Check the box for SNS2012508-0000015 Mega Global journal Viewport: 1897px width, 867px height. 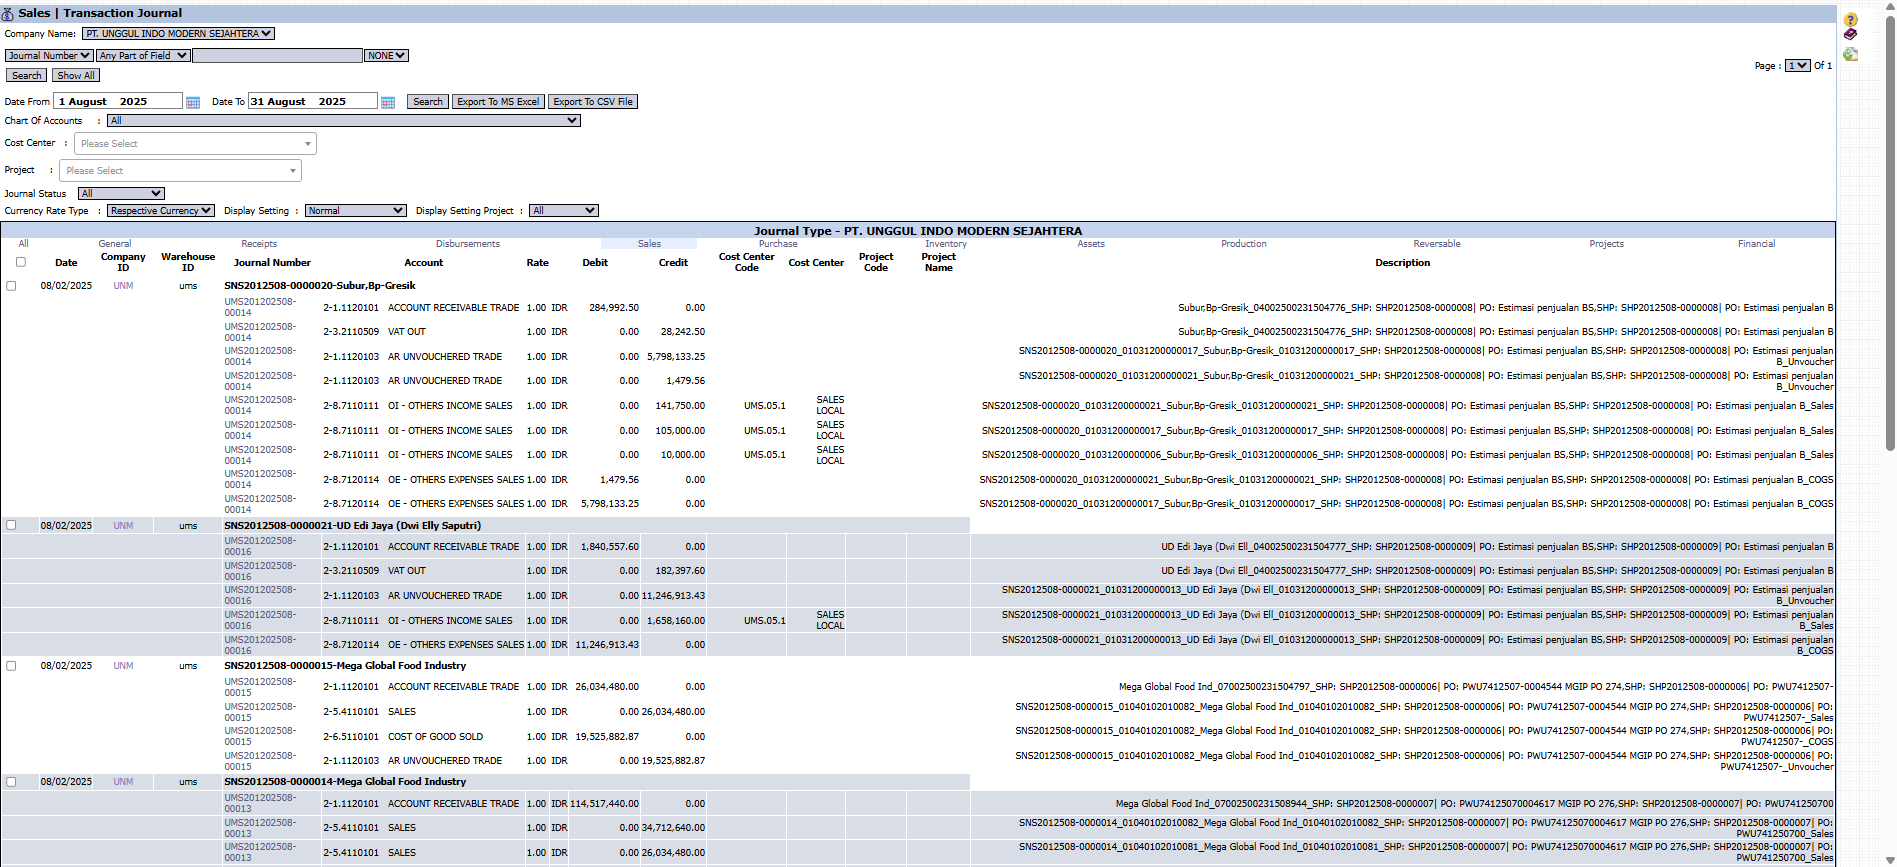[11, 666]
